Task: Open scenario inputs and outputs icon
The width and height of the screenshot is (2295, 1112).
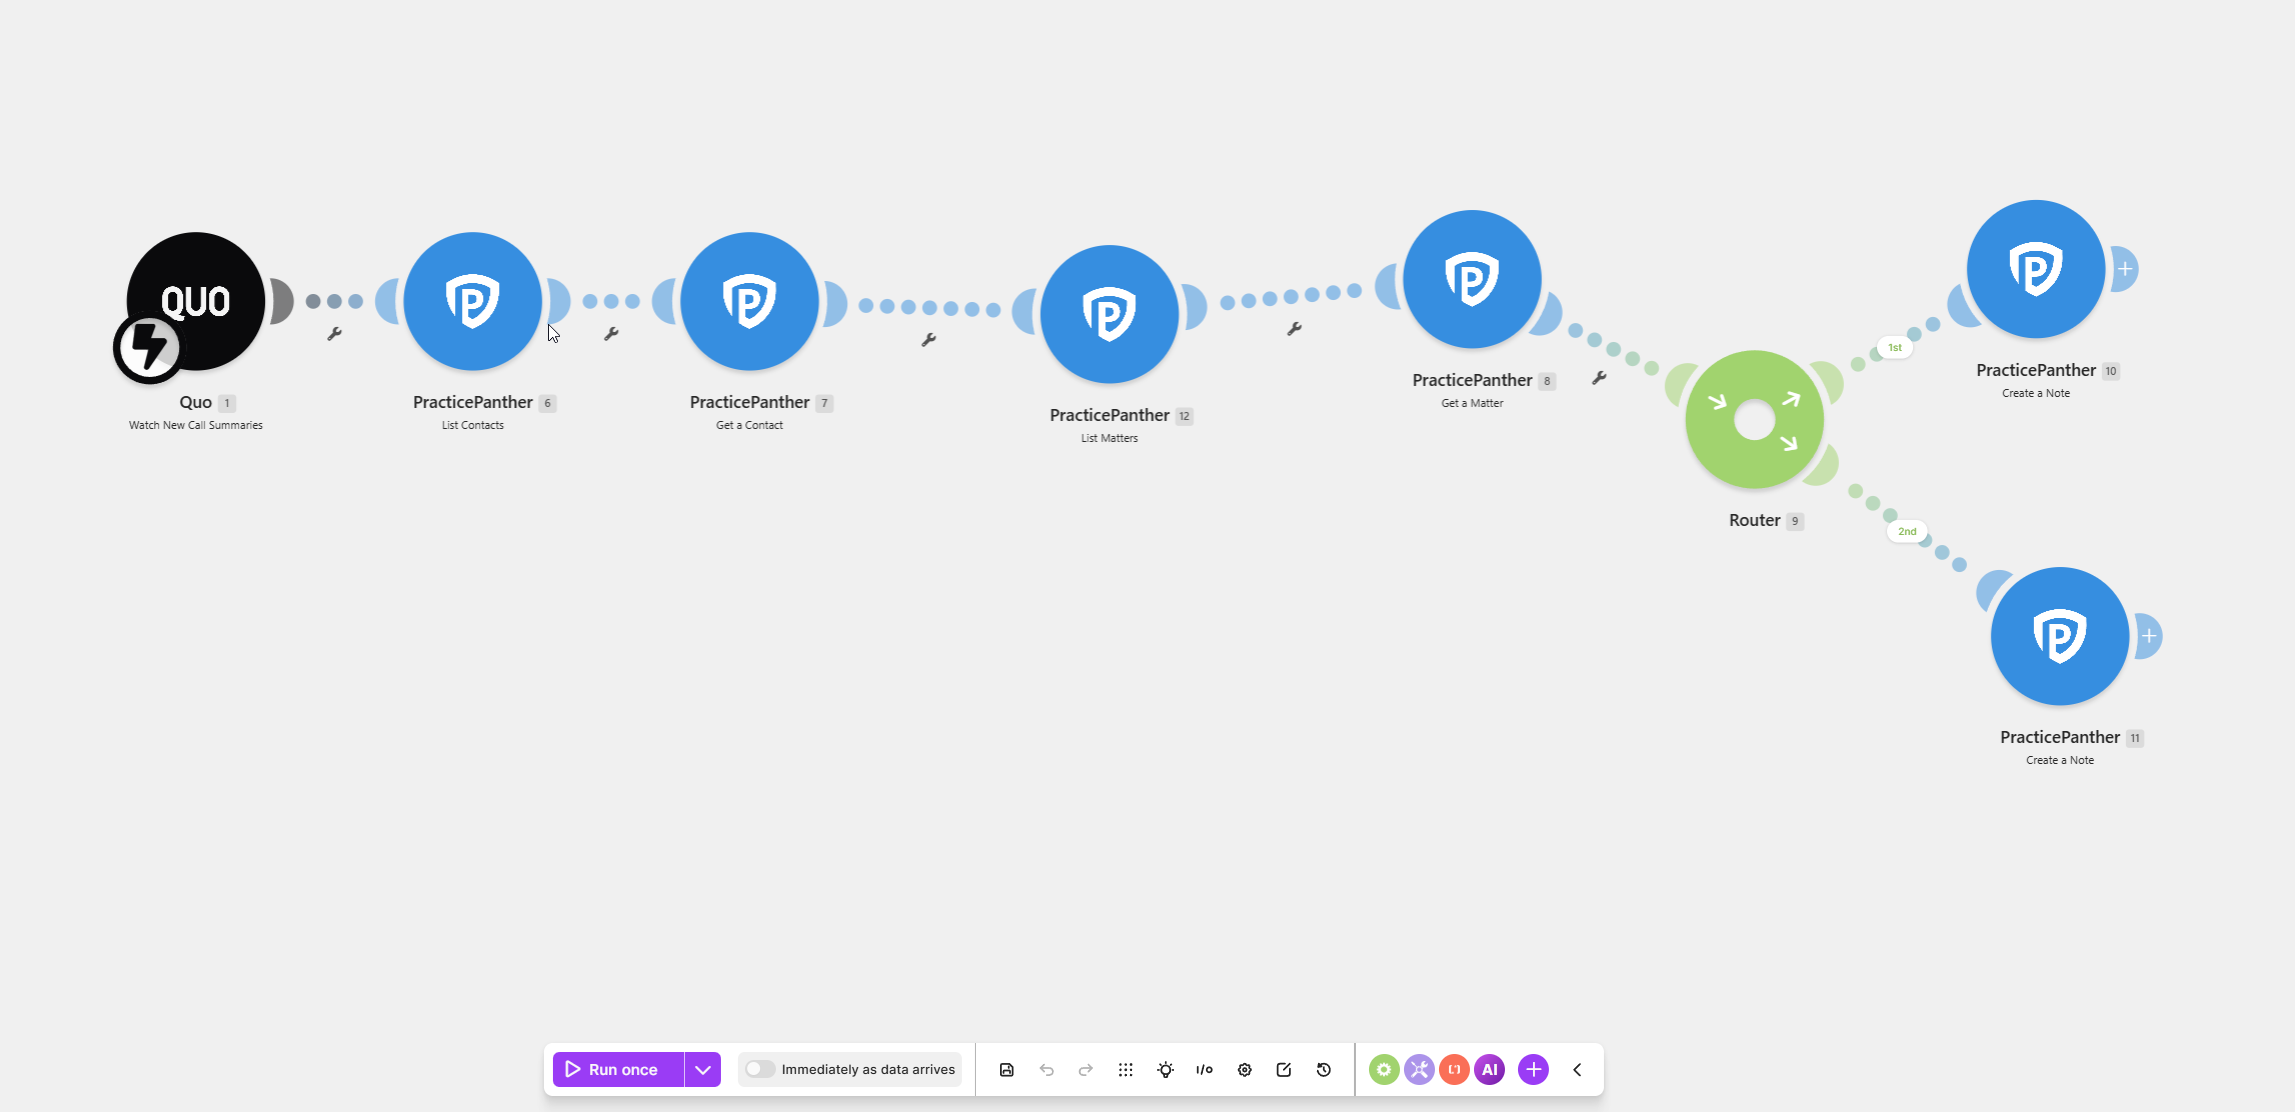Action: (1205, 1069)
